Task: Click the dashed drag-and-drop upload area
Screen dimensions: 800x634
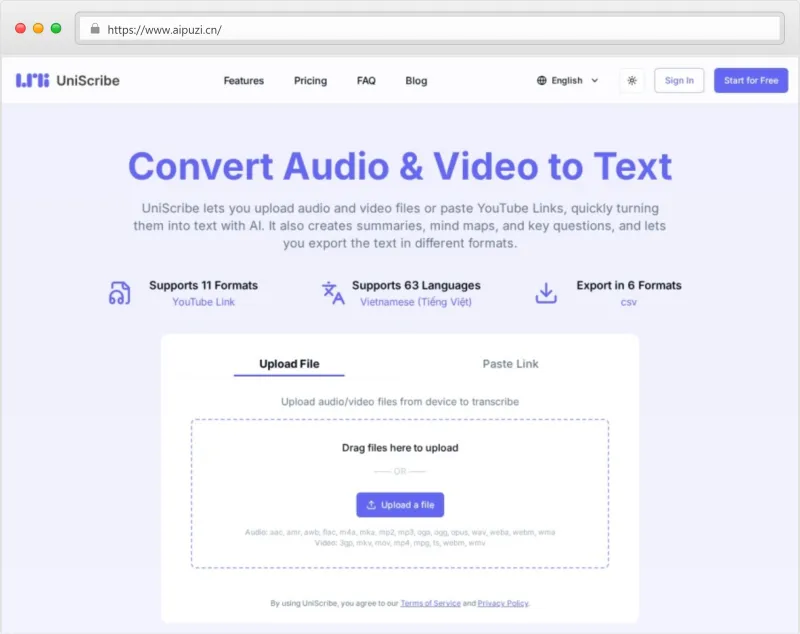Action: coord(400,494)
